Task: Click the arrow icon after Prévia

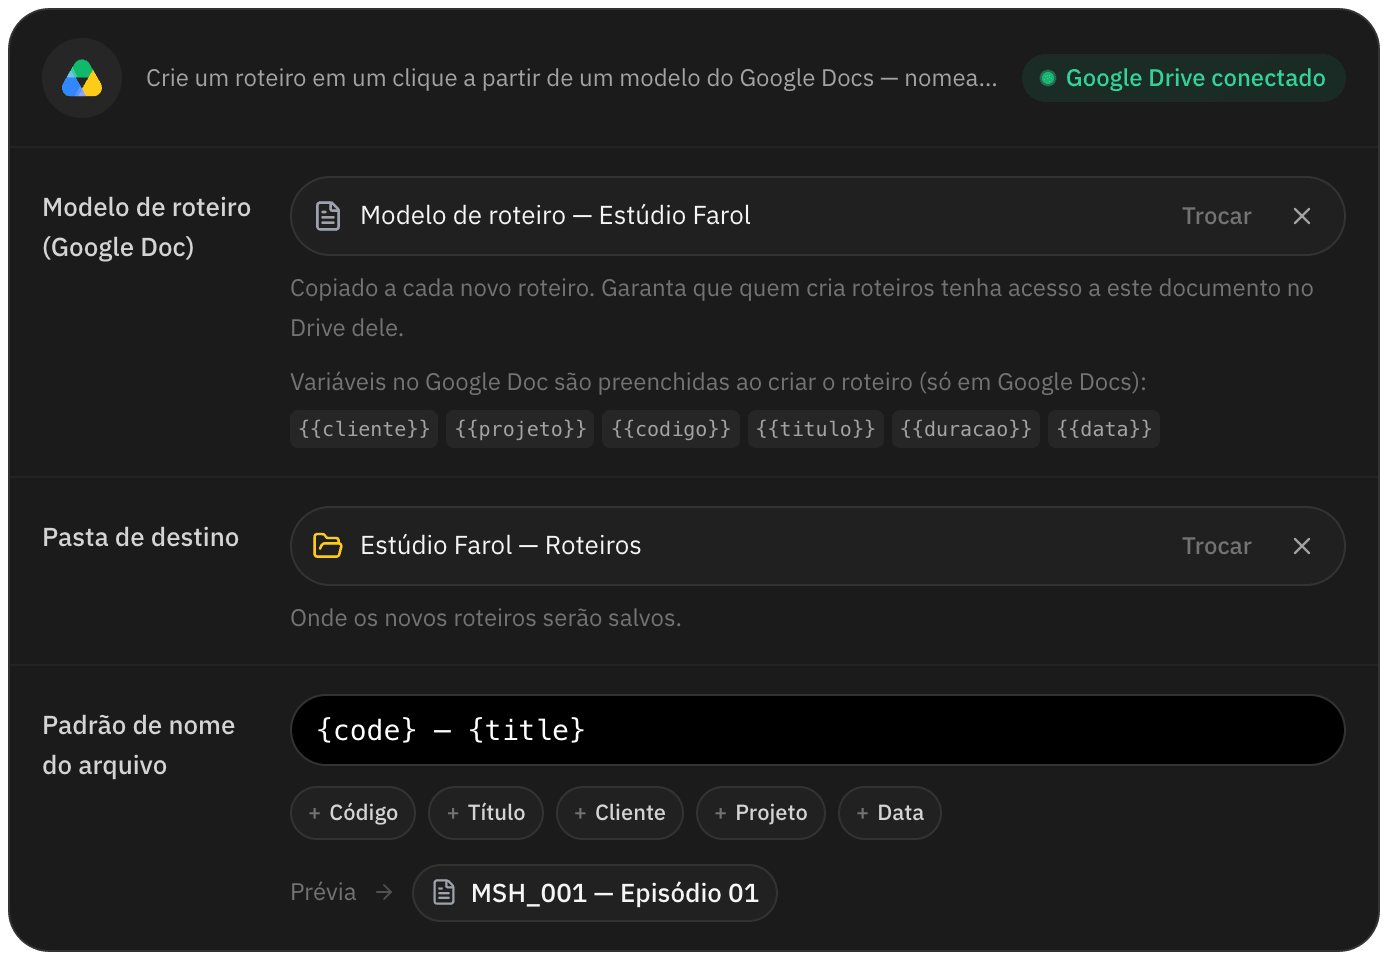Action: [384, 892]
